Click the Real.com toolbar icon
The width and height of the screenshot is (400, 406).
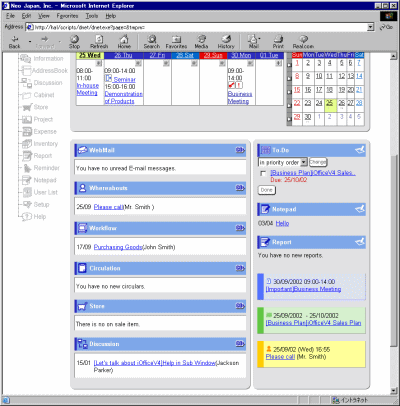[303, 42]
